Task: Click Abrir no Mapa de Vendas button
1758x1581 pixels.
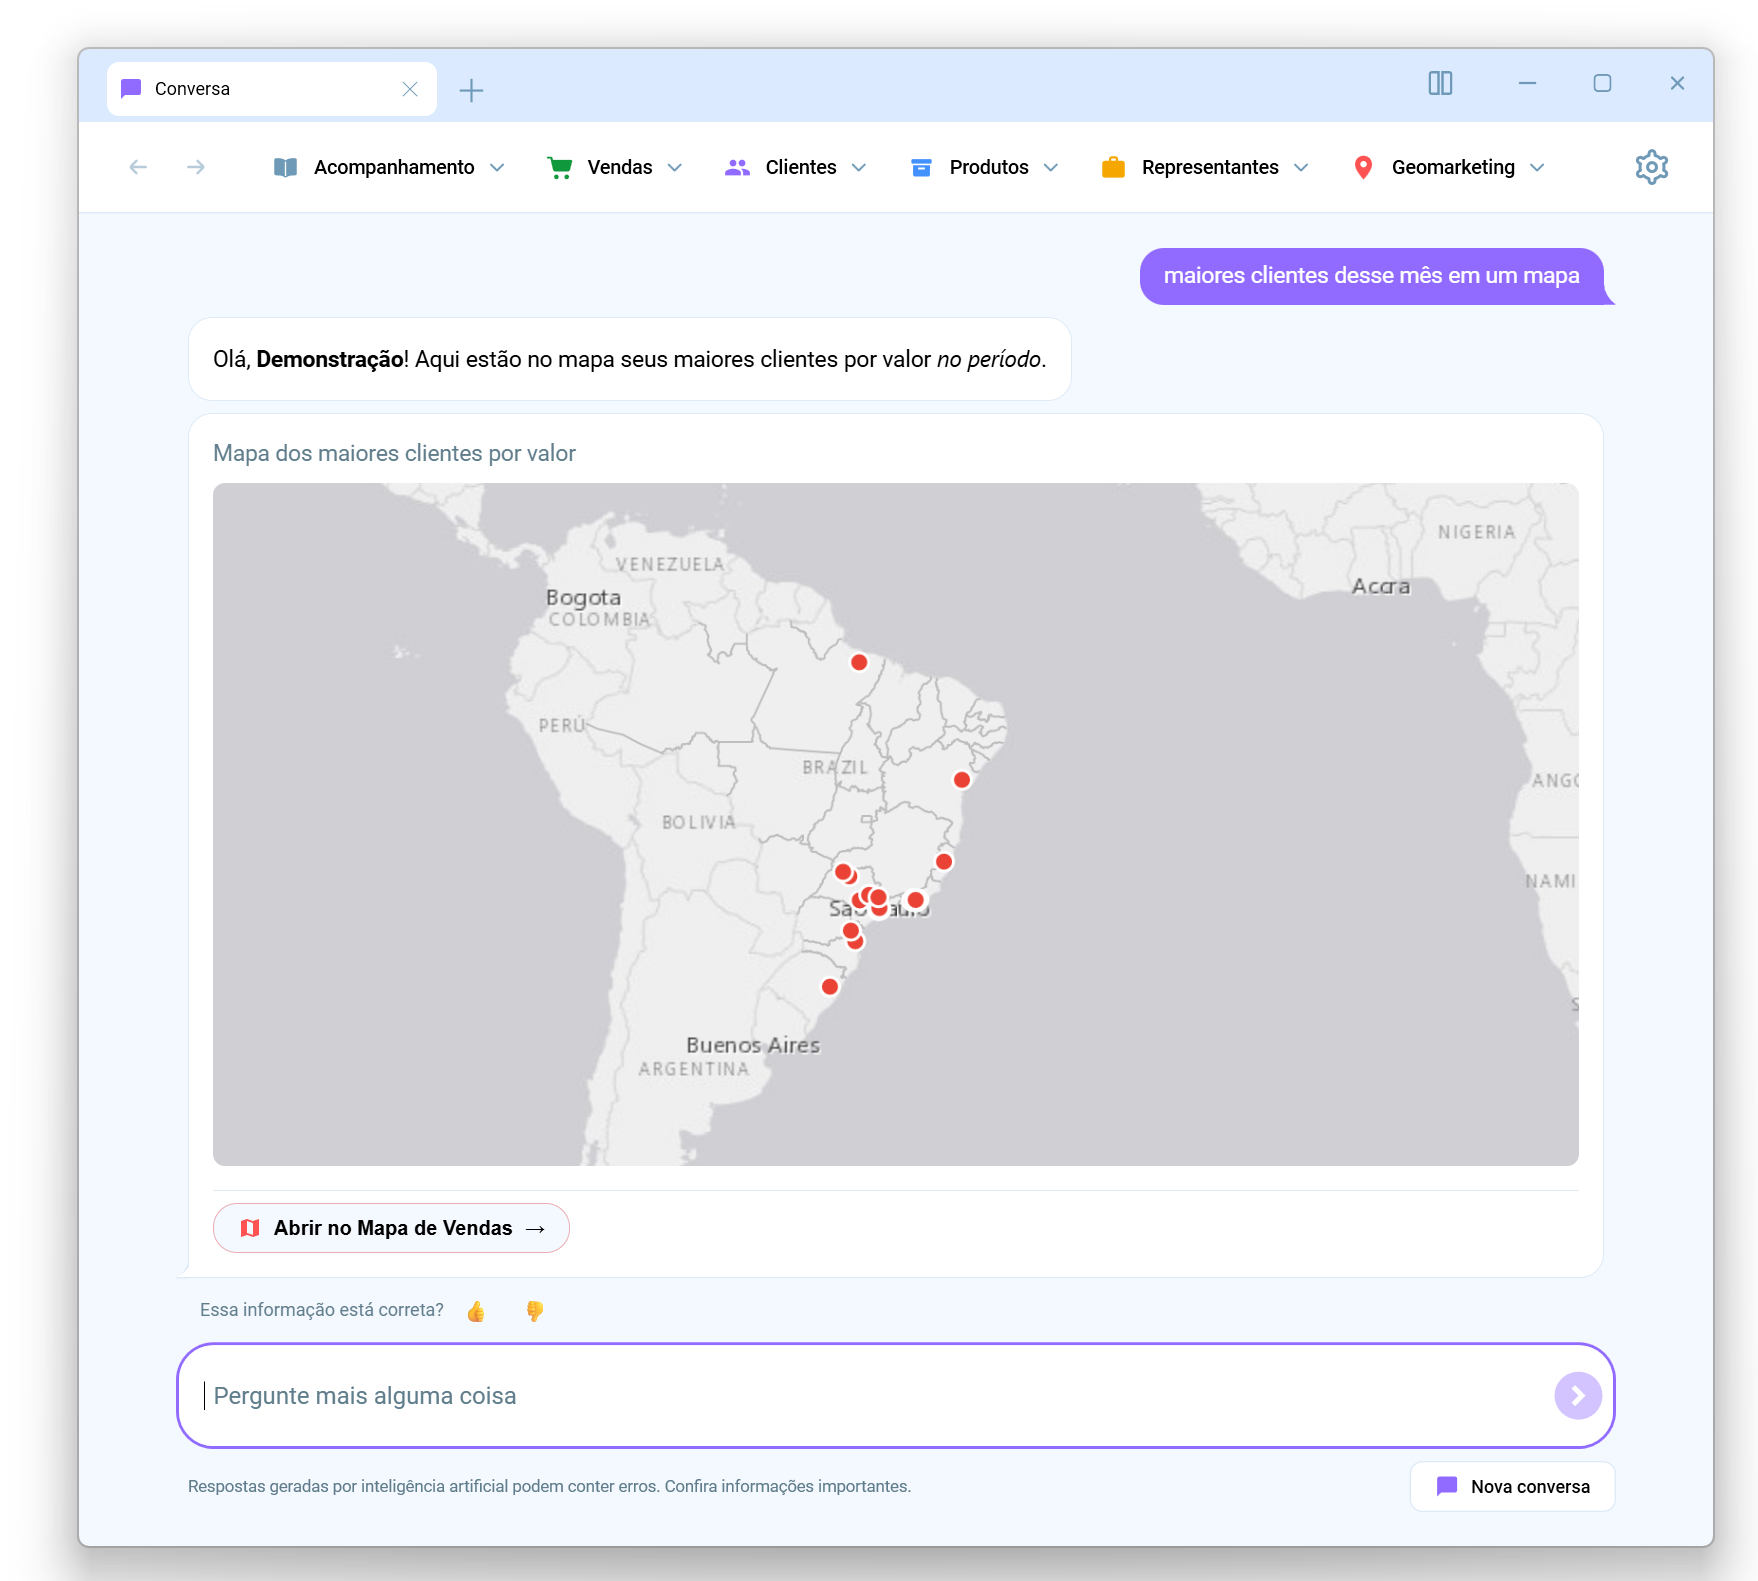Action: click(x=391, y=1228)
